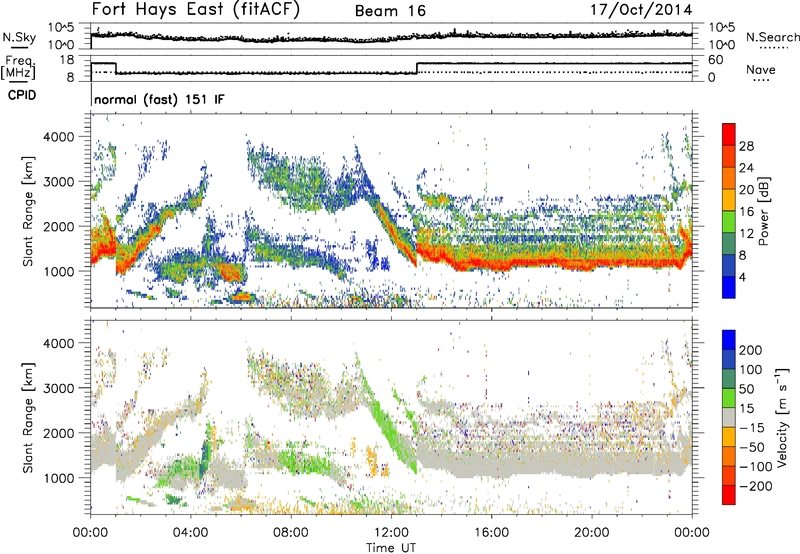Click the '08:00' time tick label
This screenshot has height=554, width=800.
click(x=291, y=533)
